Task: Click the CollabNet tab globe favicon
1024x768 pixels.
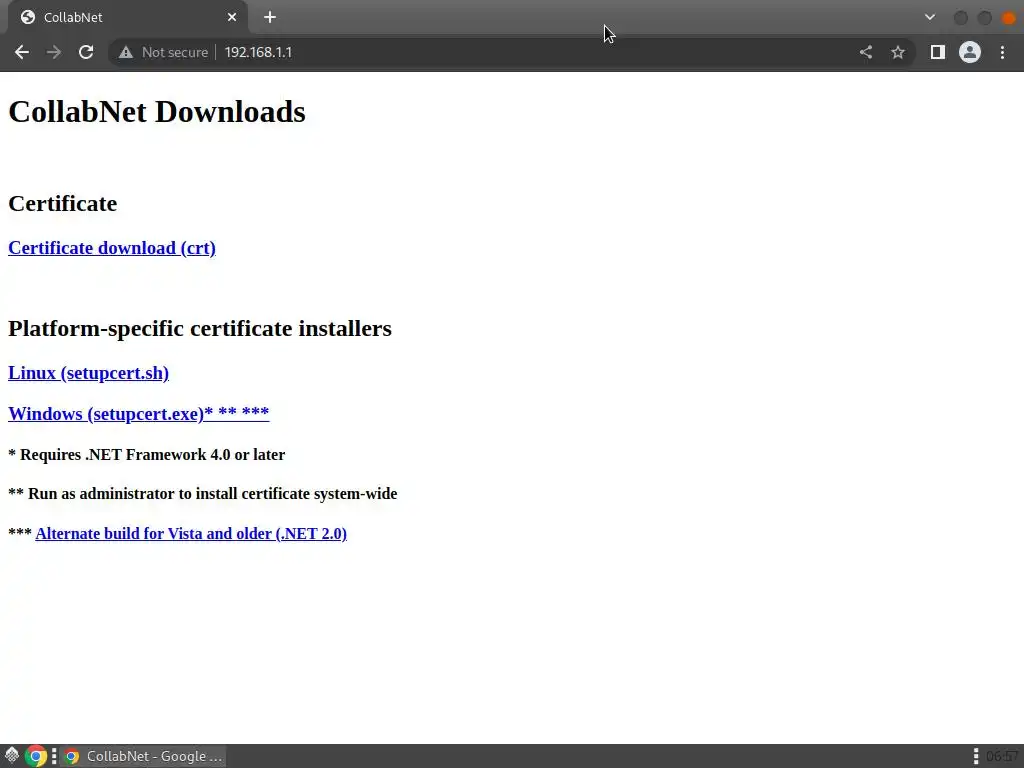Action: tap(27, 18)
